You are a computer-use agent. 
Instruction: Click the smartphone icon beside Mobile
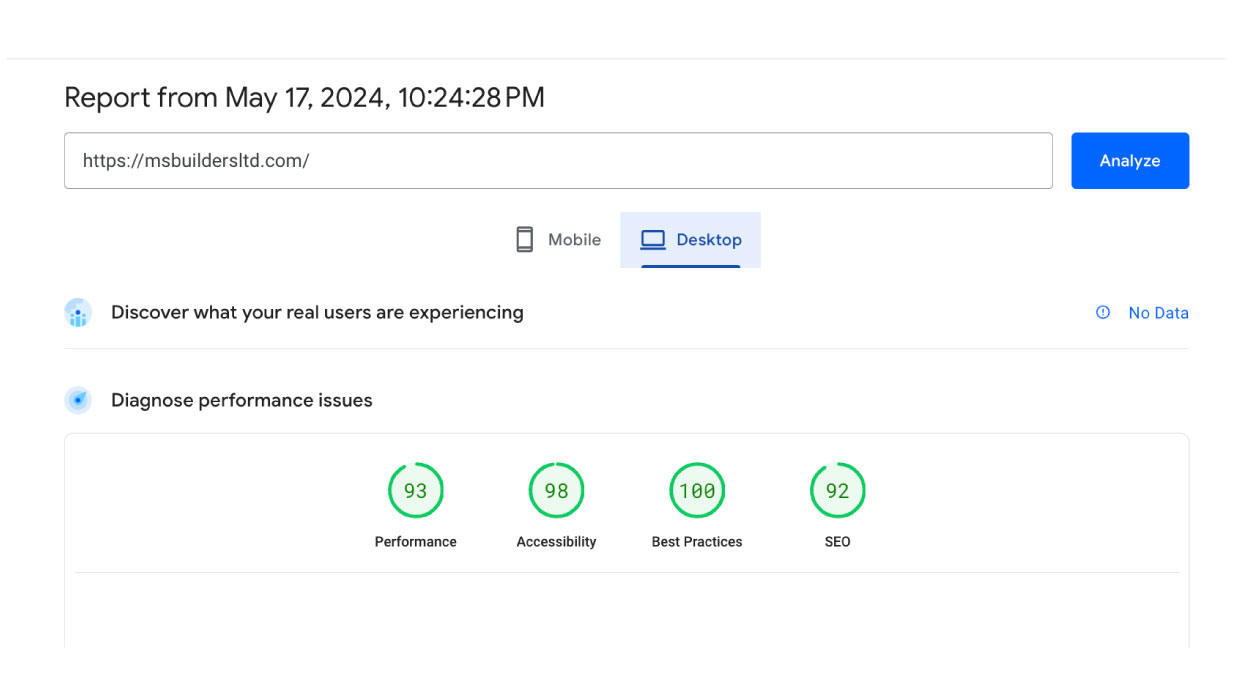(x=524, y=240)
